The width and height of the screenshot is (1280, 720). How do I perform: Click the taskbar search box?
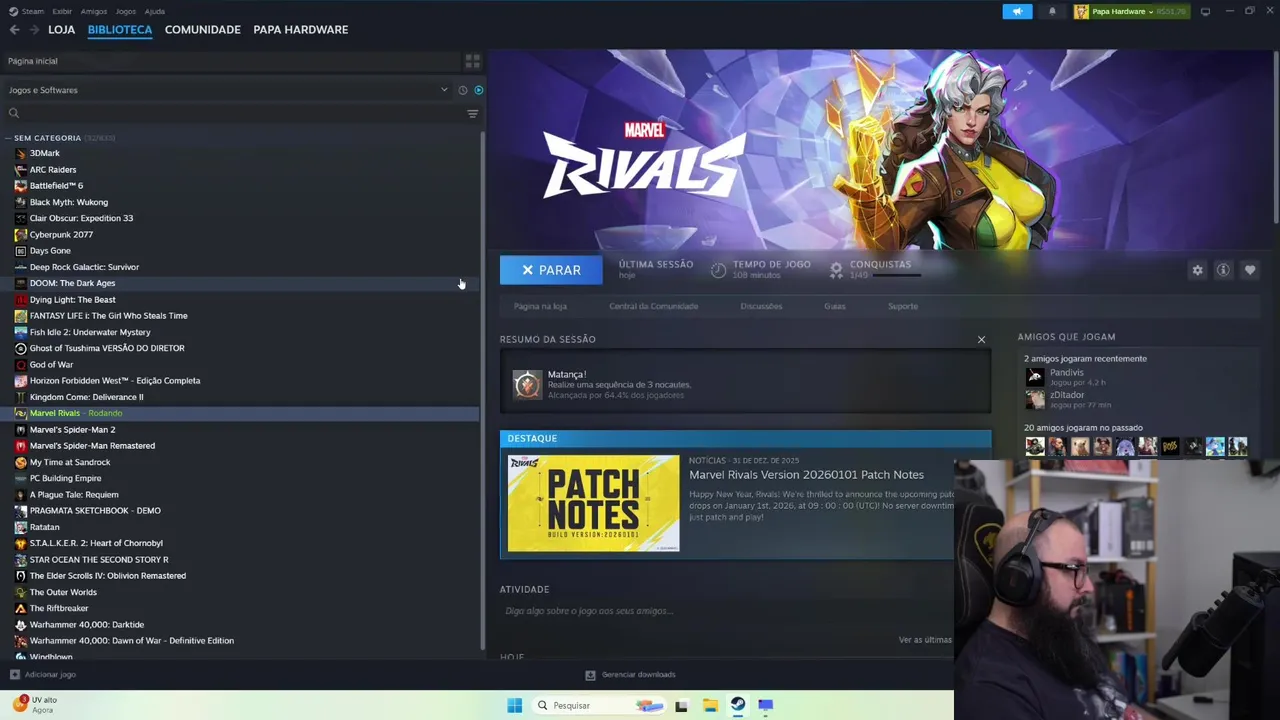[x=598, y=705]
